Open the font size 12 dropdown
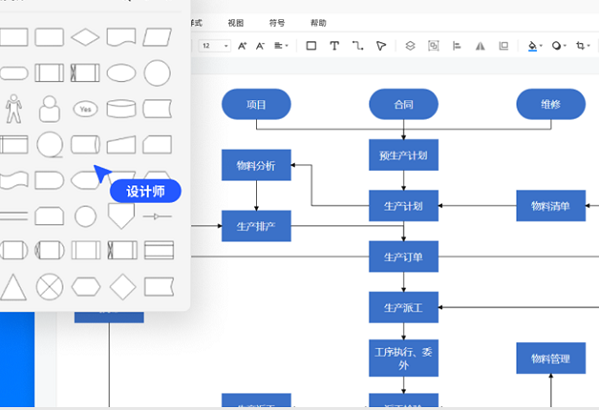 (215, 46)
